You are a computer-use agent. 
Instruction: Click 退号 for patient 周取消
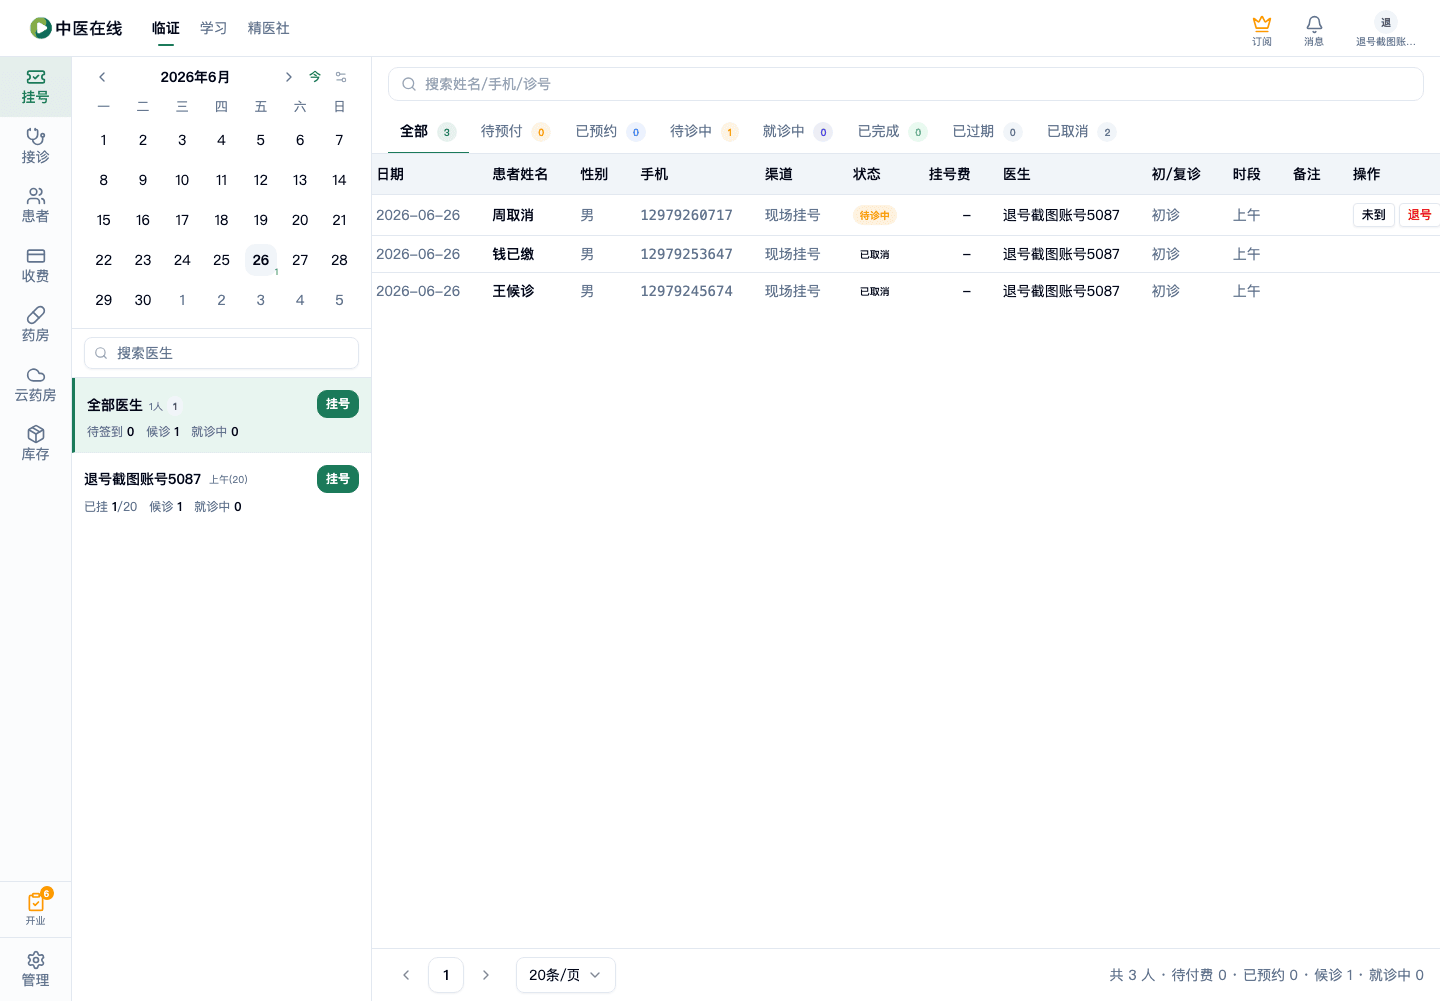click(x=1419, y=215)
